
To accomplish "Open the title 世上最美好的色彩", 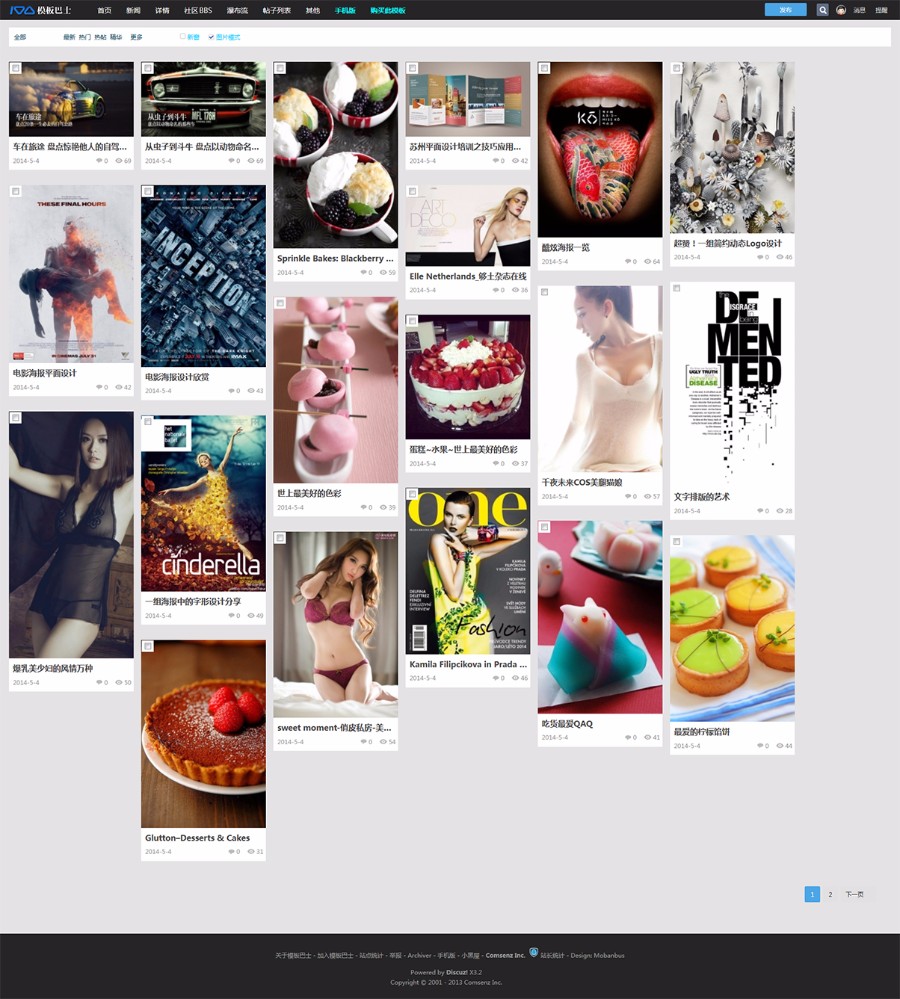I will pos(310,493).
